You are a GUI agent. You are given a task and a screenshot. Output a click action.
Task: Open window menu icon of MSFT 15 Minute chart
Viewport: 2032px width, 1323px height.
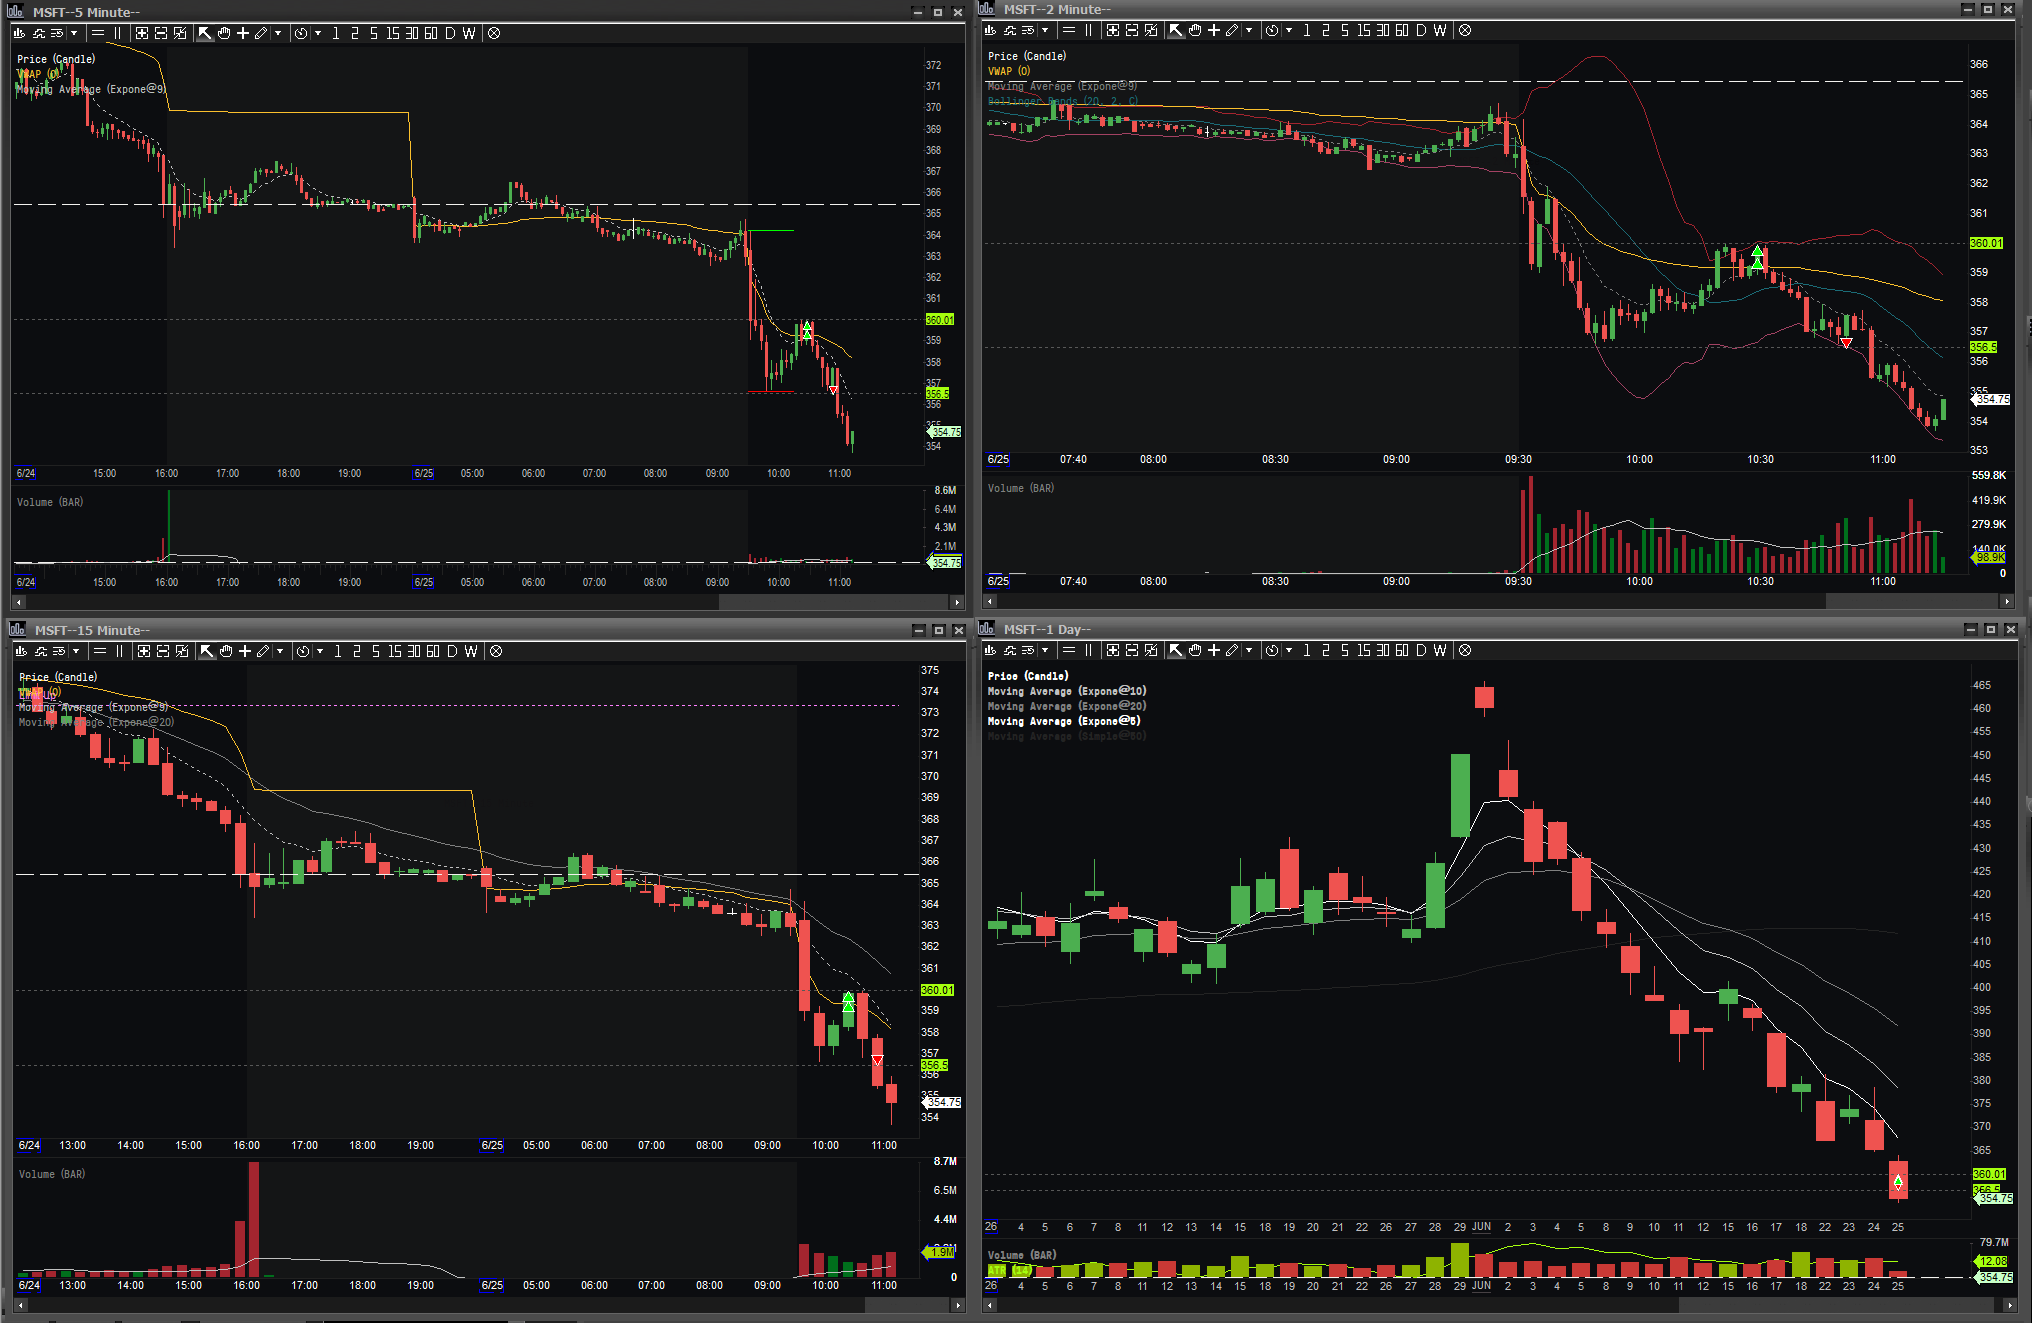tap(17, 629)
